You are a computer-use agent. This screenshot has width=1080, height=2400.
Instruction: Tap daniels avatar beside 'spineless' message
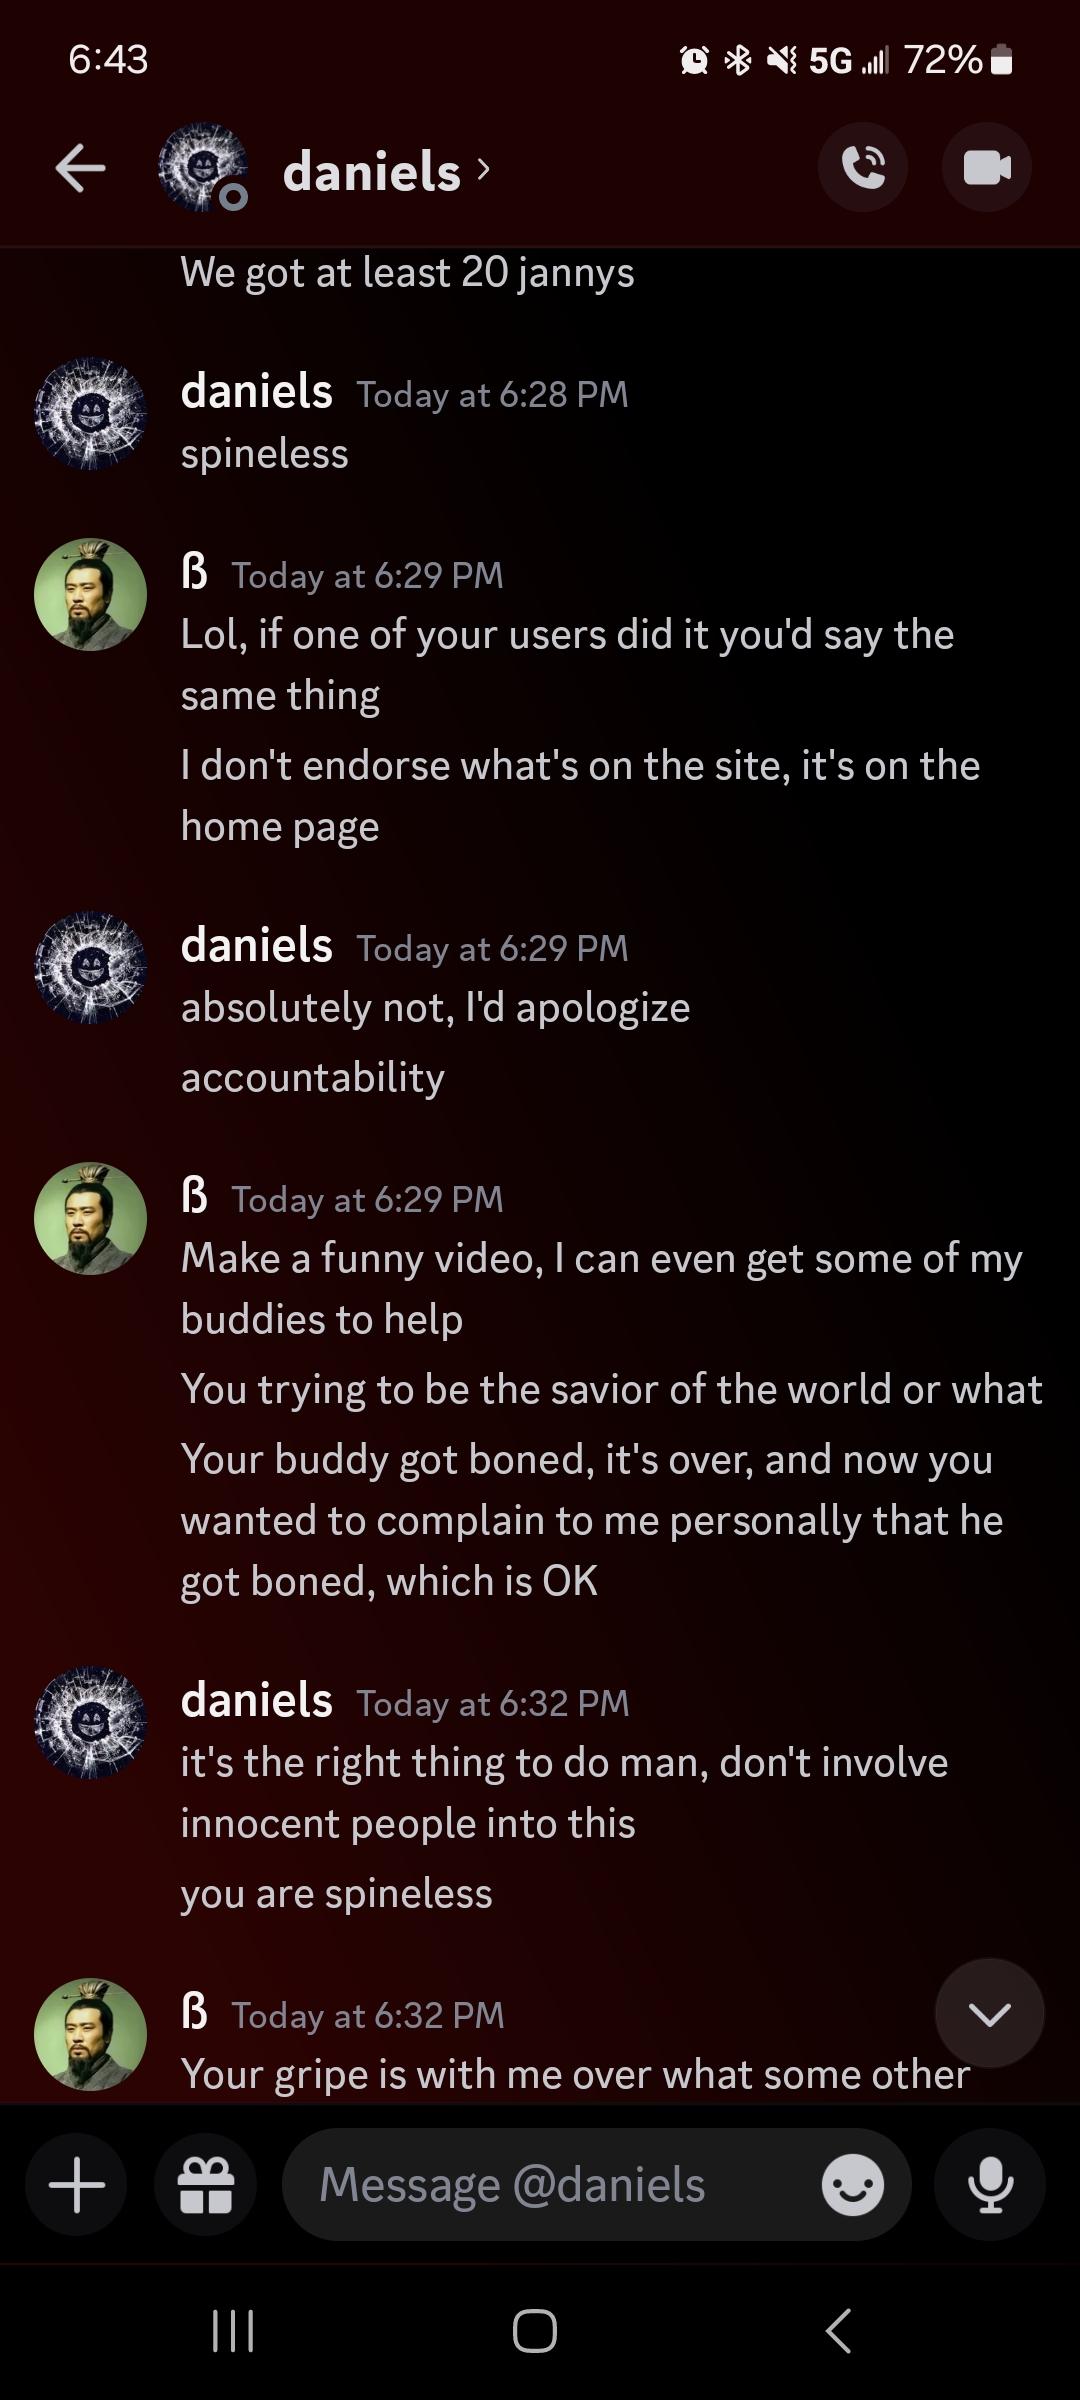[x=91, y=413]
